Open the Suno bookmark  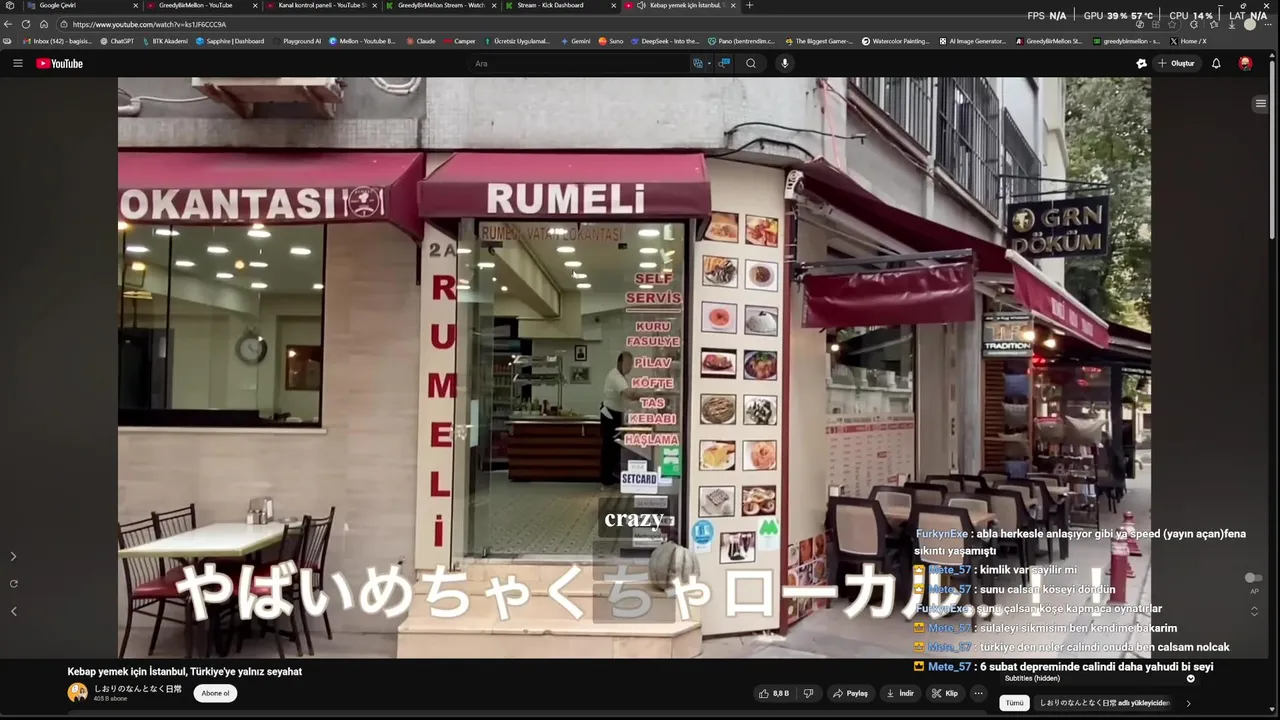click(611, 41)
